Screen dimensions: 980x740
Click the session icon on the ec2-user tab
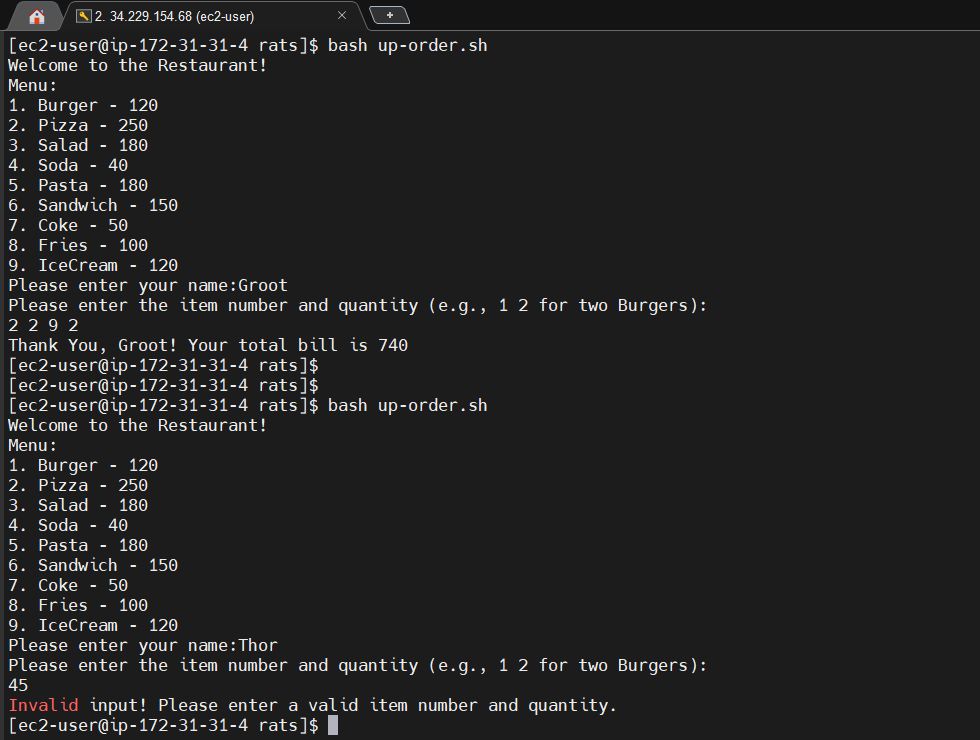pos(83,16)
